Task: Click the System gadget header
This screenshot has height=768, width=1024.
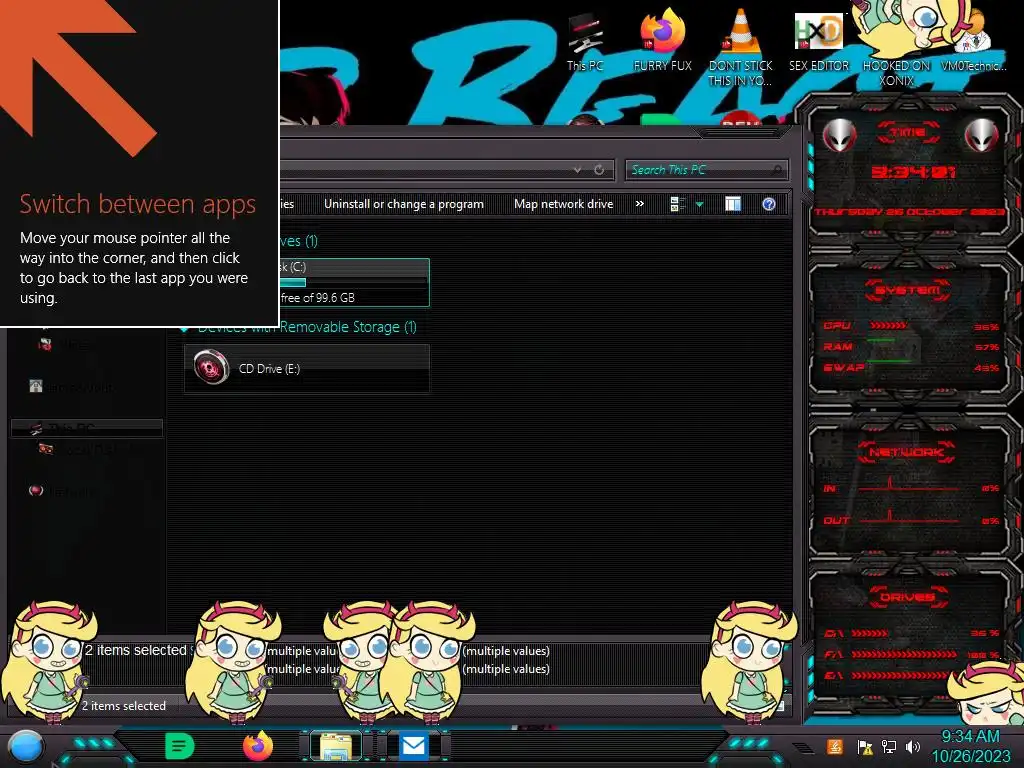Action: pos(907,290)
